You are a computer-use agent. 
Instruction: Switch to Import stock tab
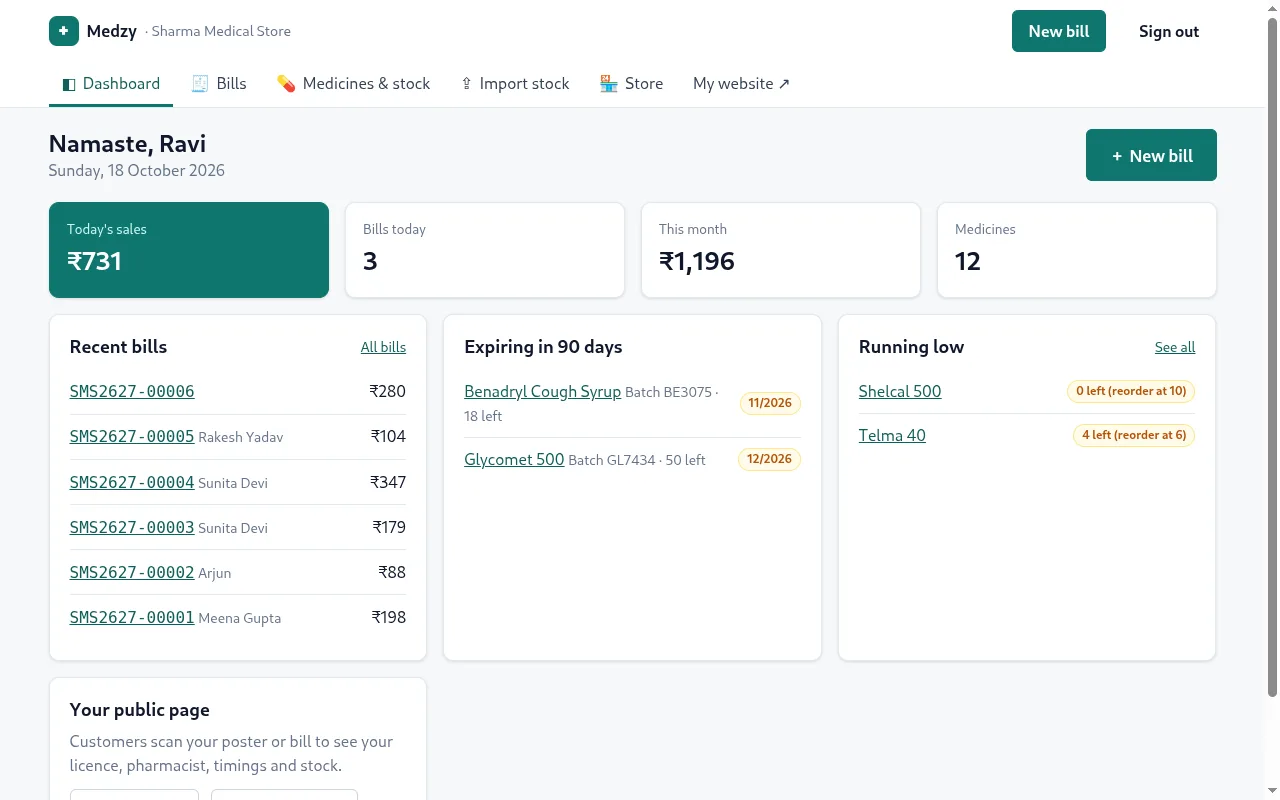pos(515,84)
